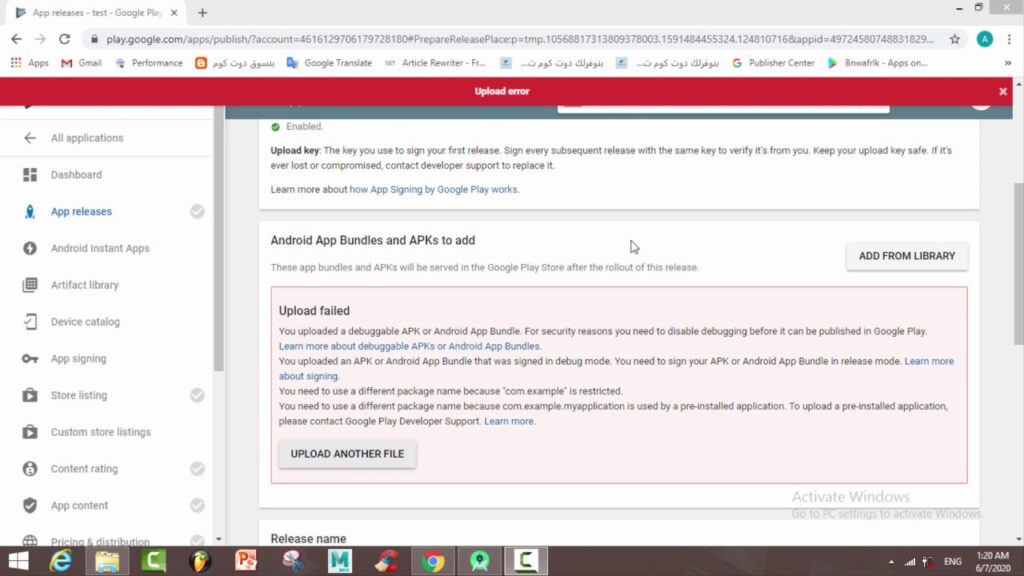This screenshot has width=1024, height=576.
Task: Switch to Chrome in taskbar
Action: point(432,561)
